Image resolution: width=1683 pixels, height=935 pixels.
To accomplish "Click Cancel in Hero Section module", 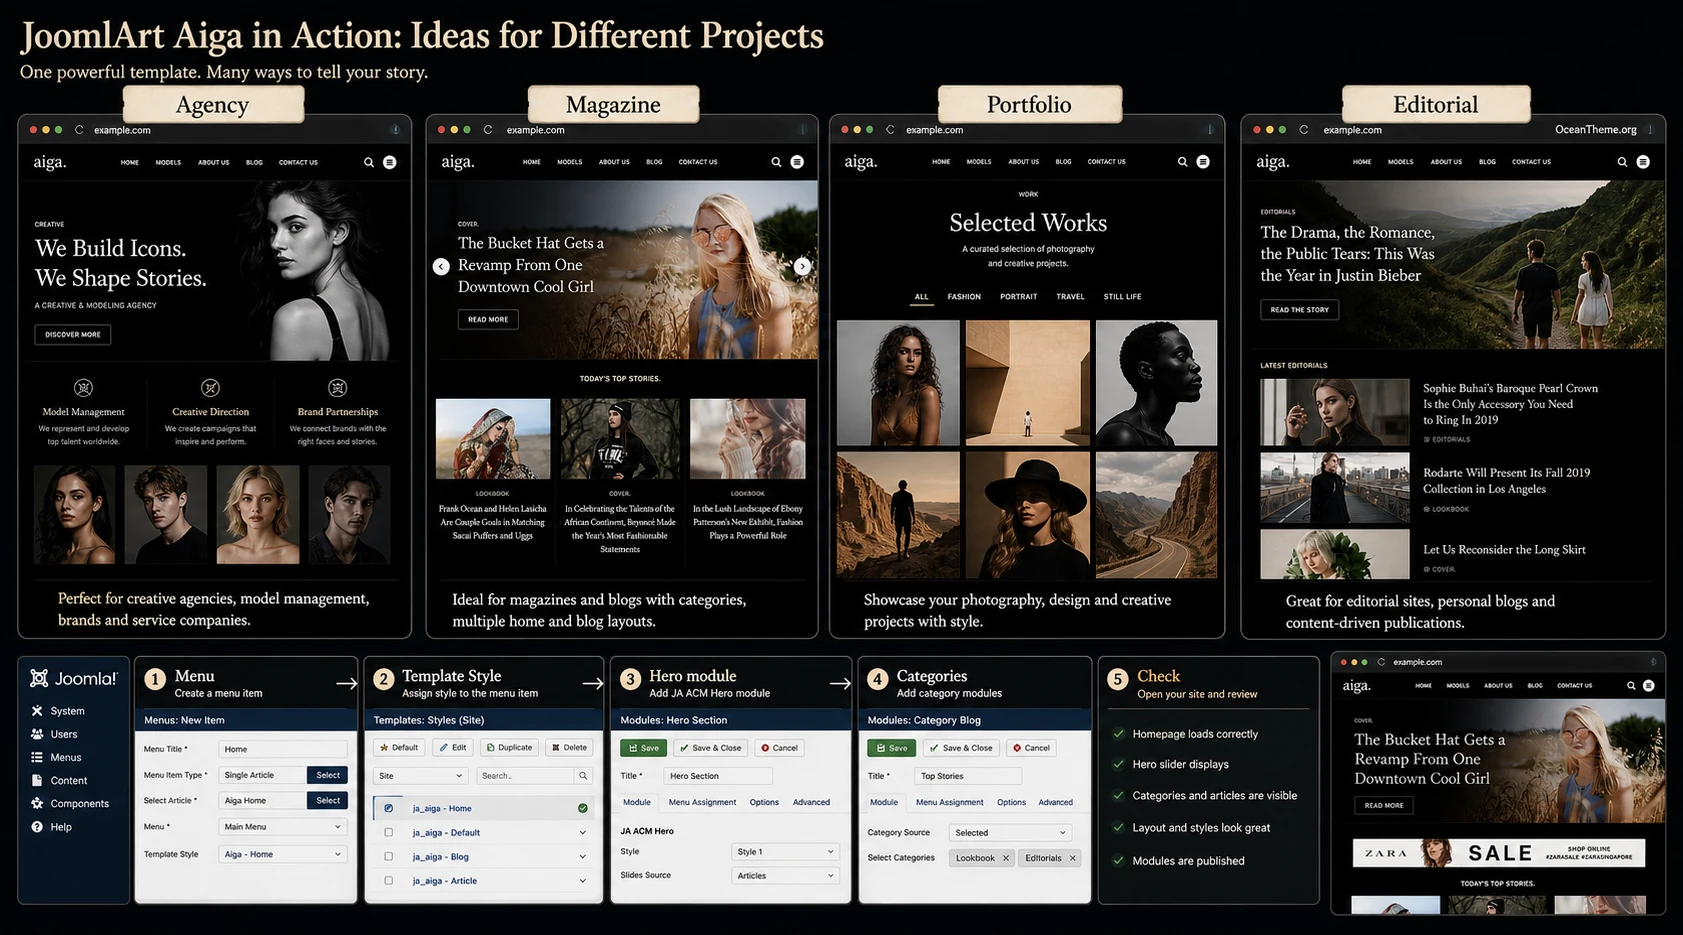I will point(779,748).
